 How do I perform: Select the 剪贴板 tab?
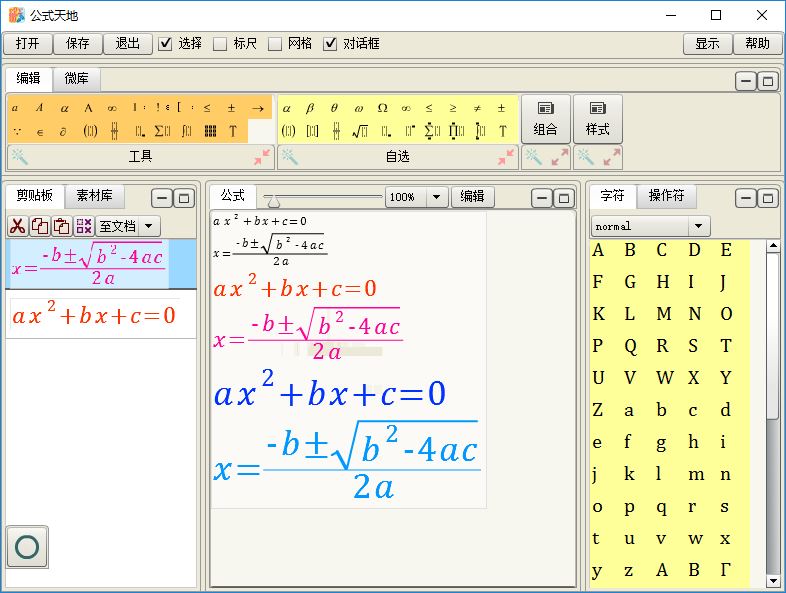coord(34,195)
